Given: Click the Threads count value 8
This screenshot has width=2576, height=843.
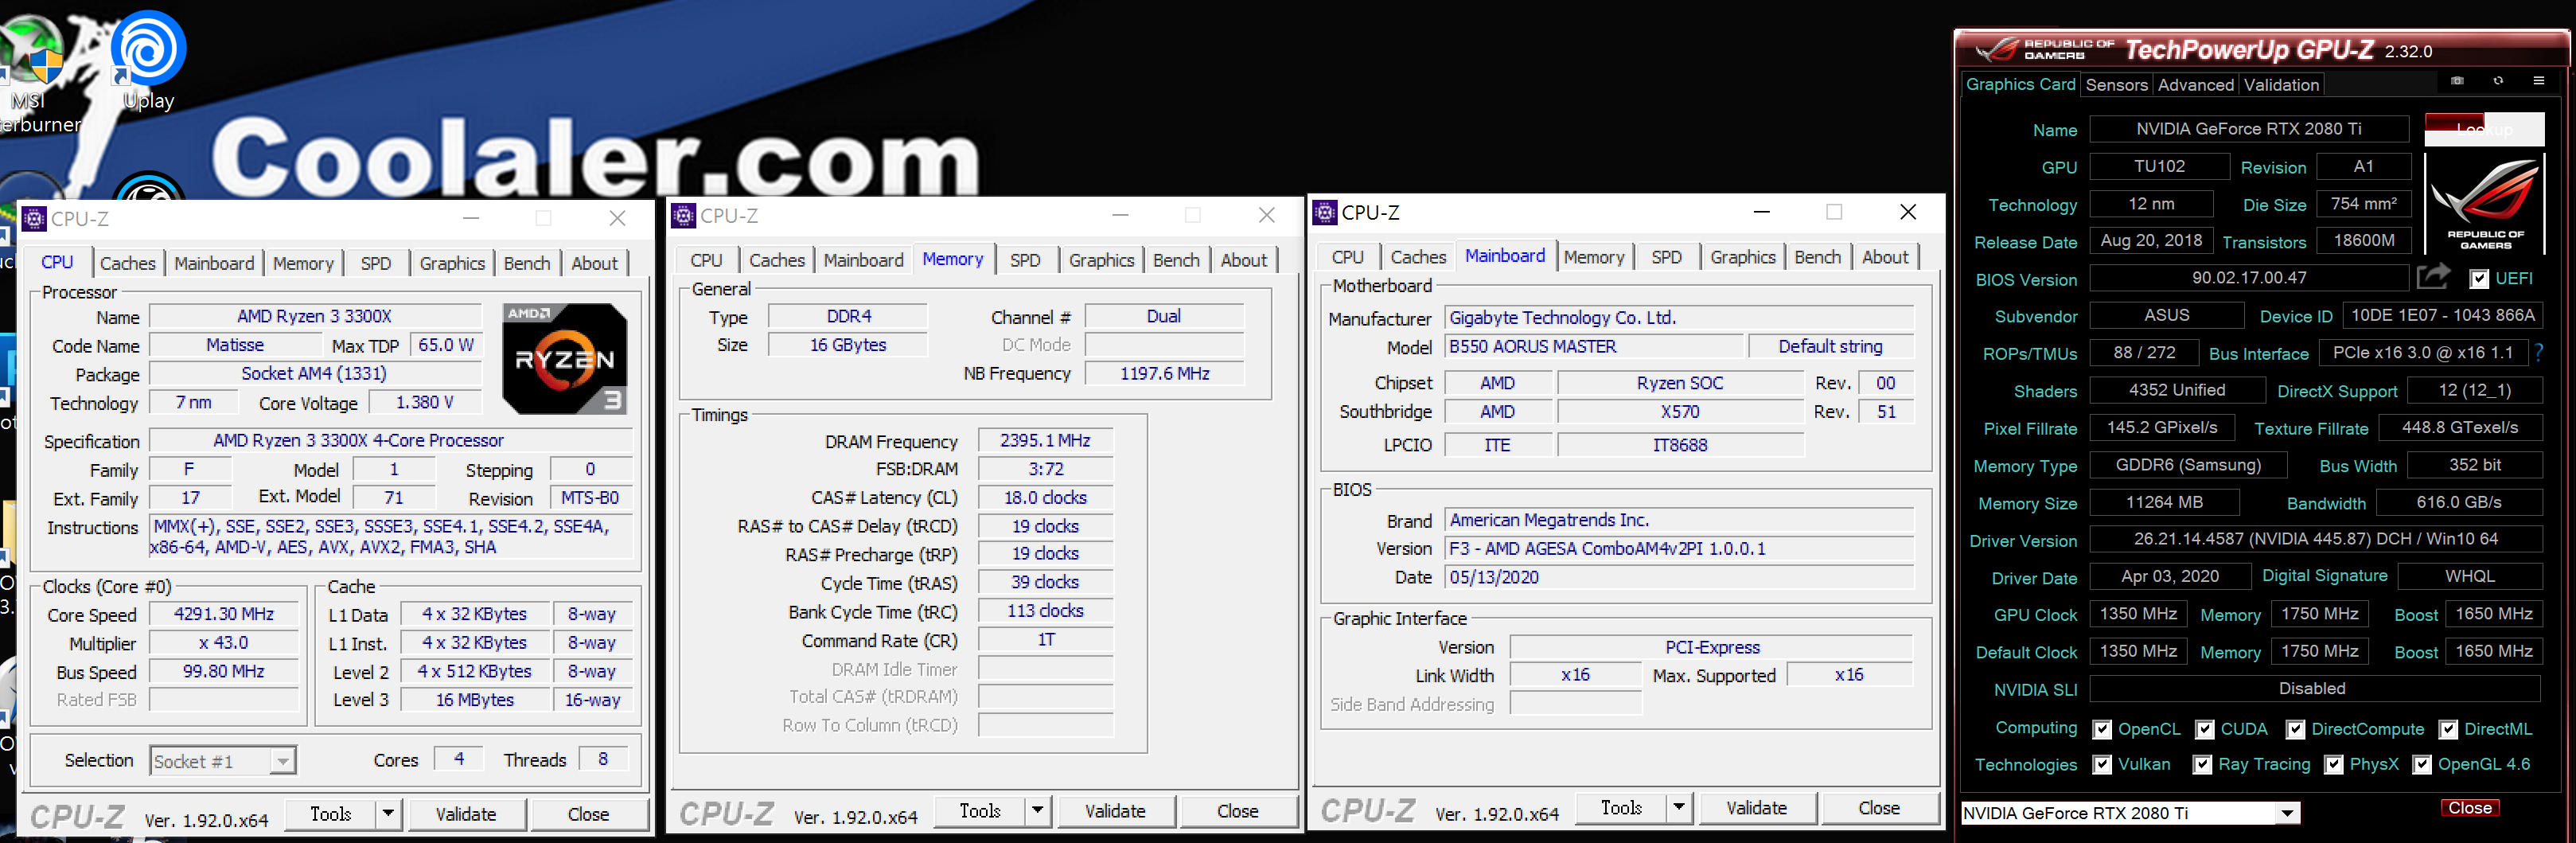Looking at the screenshot, I should pos(602,760).
